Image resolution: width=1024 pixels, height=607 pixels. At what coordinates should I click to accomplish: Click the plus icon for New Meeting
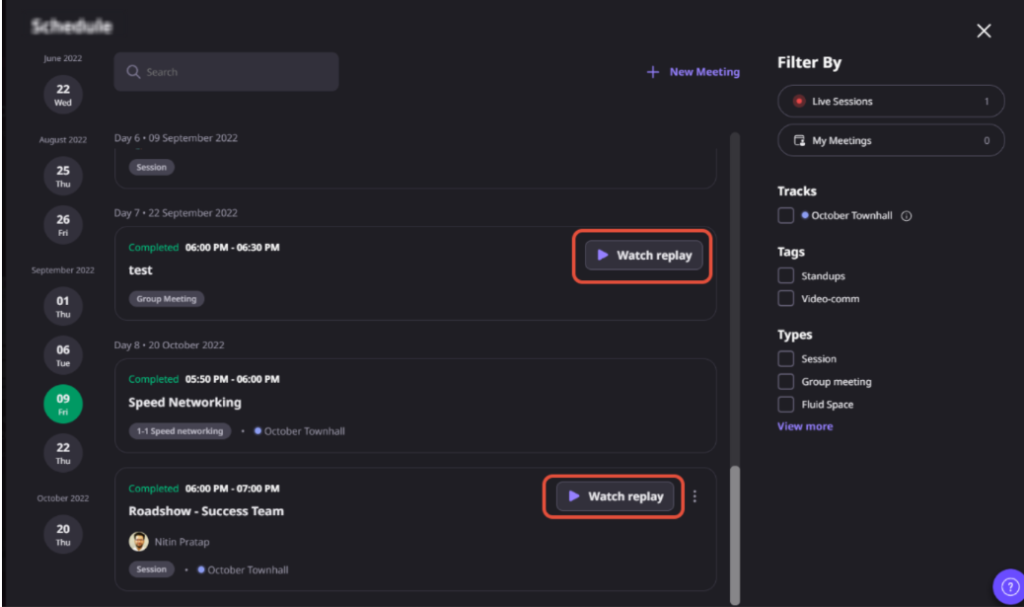pyautogui.click(x=653, y=72)
